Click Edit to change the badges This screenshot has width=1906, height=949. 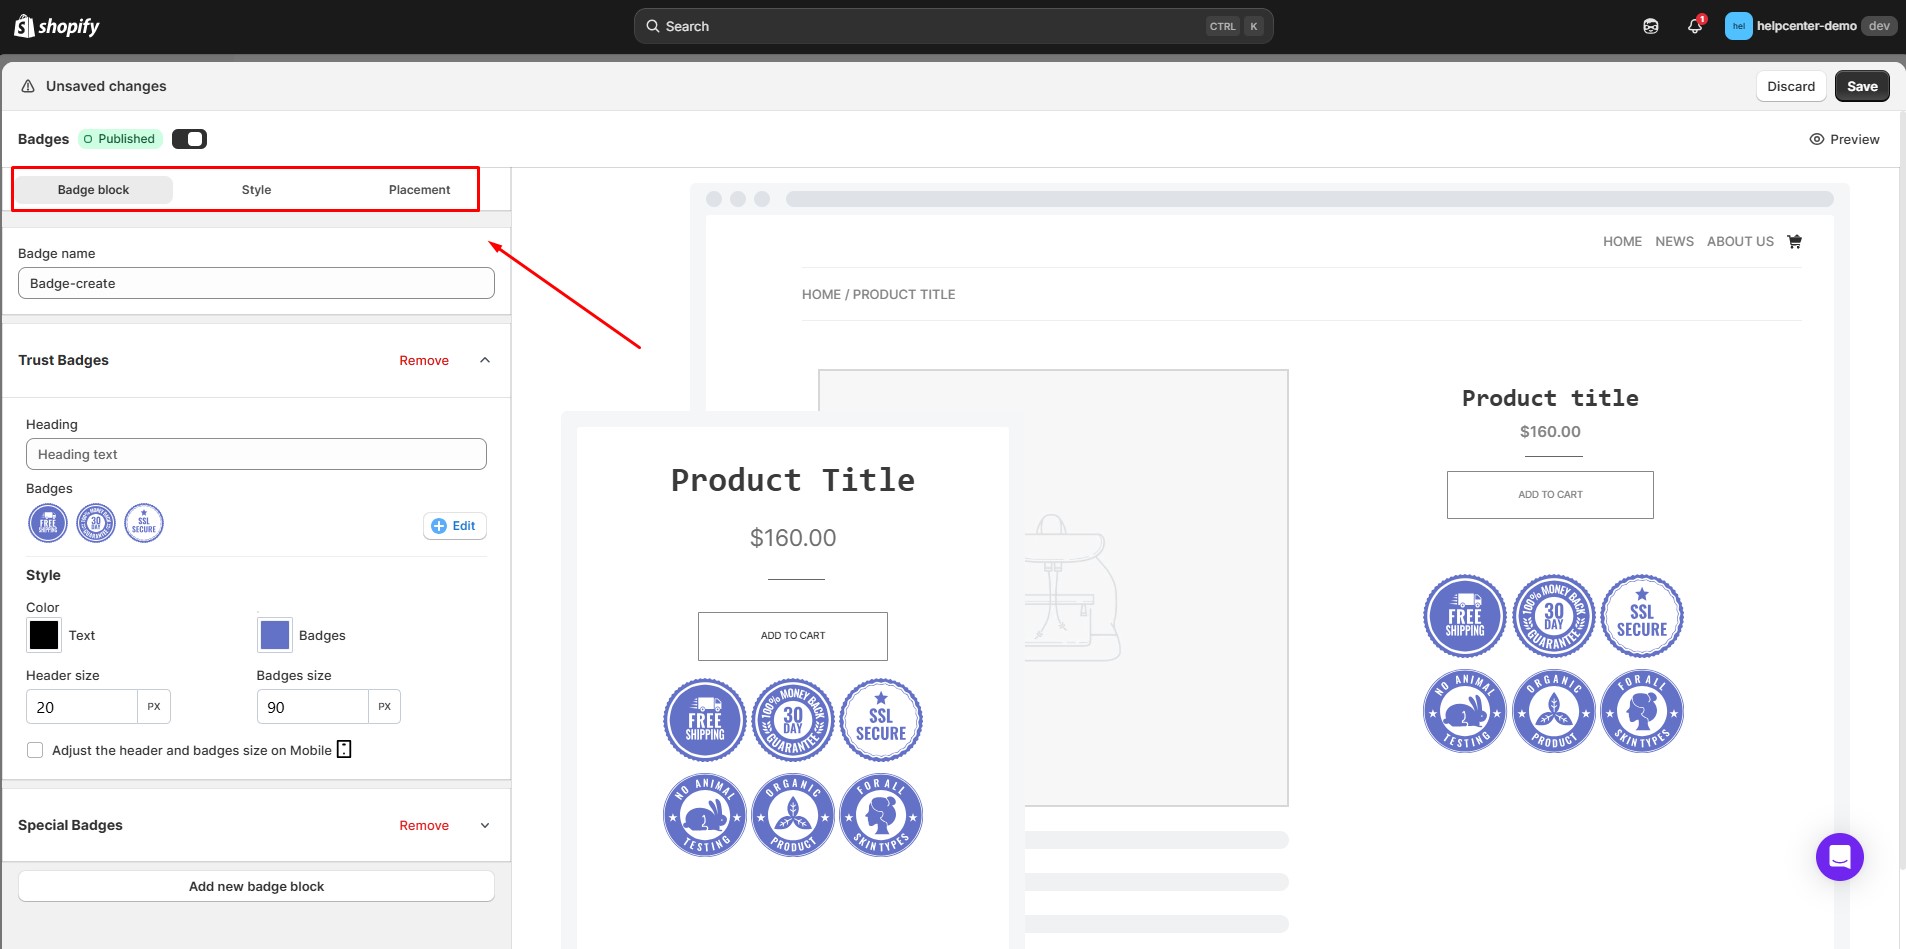point(455,526)
